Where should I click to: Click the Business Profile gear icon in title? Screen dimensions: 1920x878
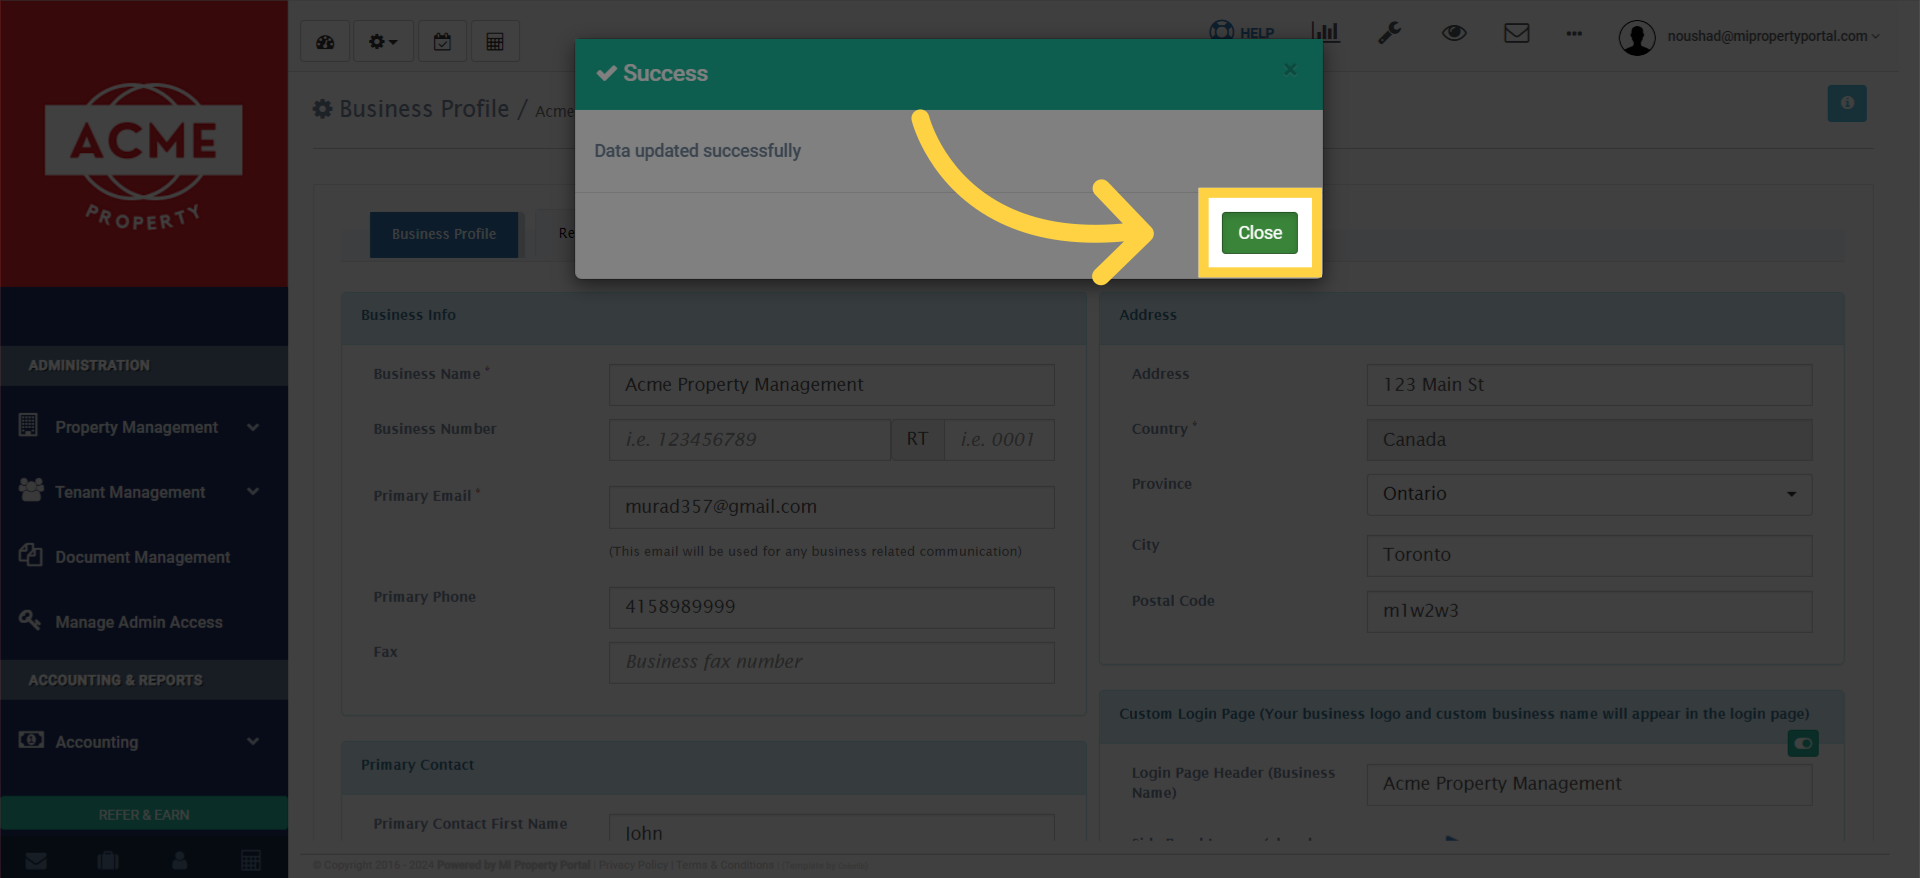[322, 109]
